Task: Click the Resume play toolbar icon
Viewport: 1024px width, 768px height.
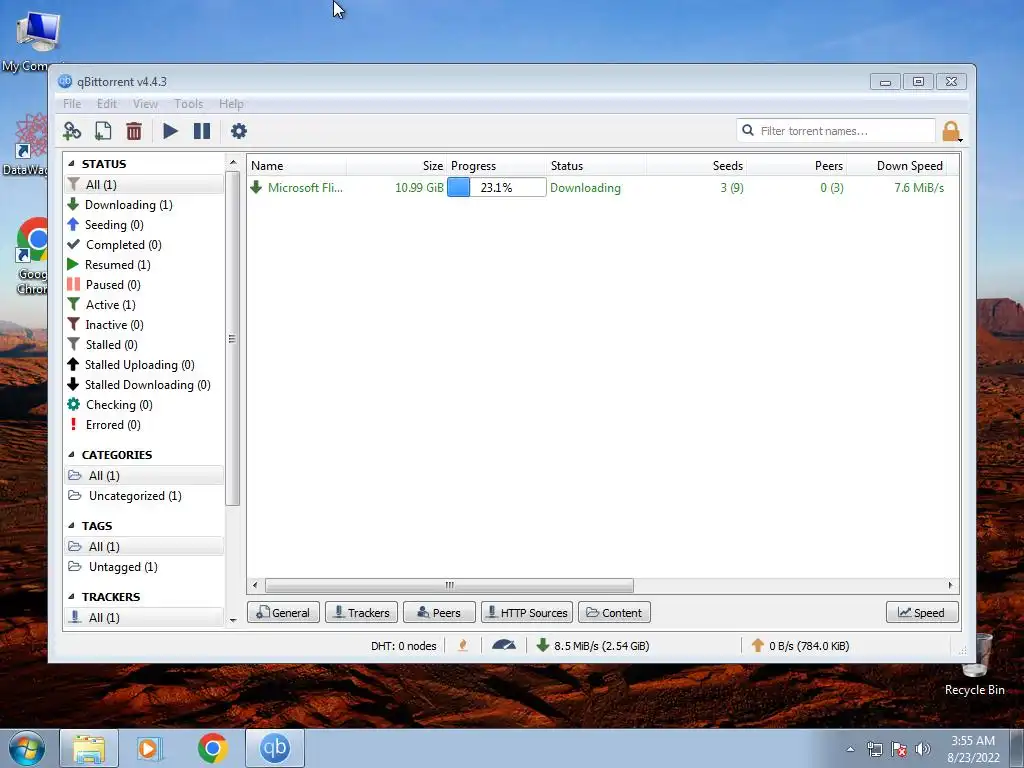Action: point(170,131)
